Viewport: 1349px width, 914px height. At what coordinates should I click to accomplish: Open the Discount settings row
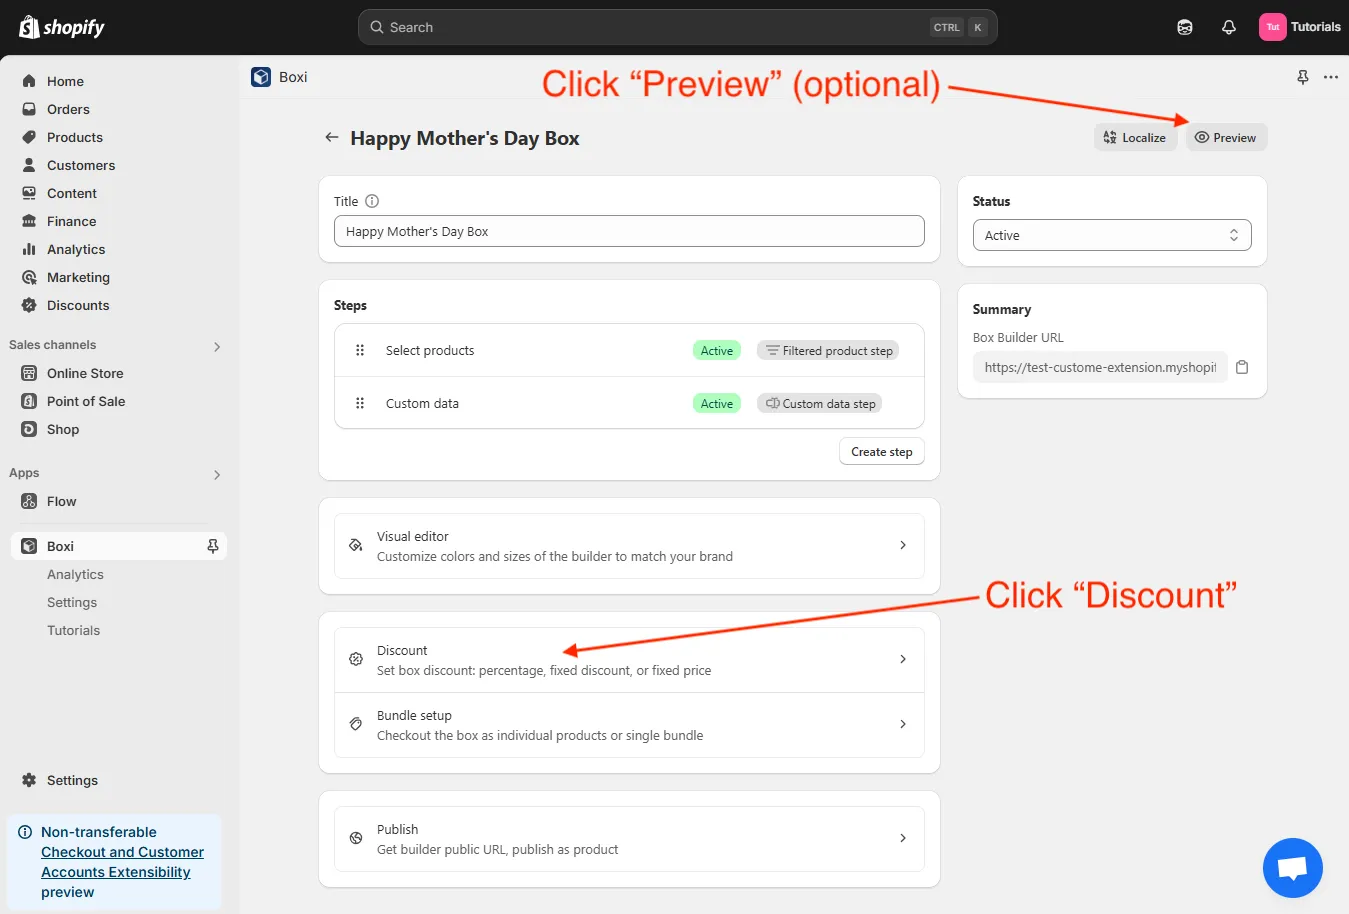tap(629, 660)
